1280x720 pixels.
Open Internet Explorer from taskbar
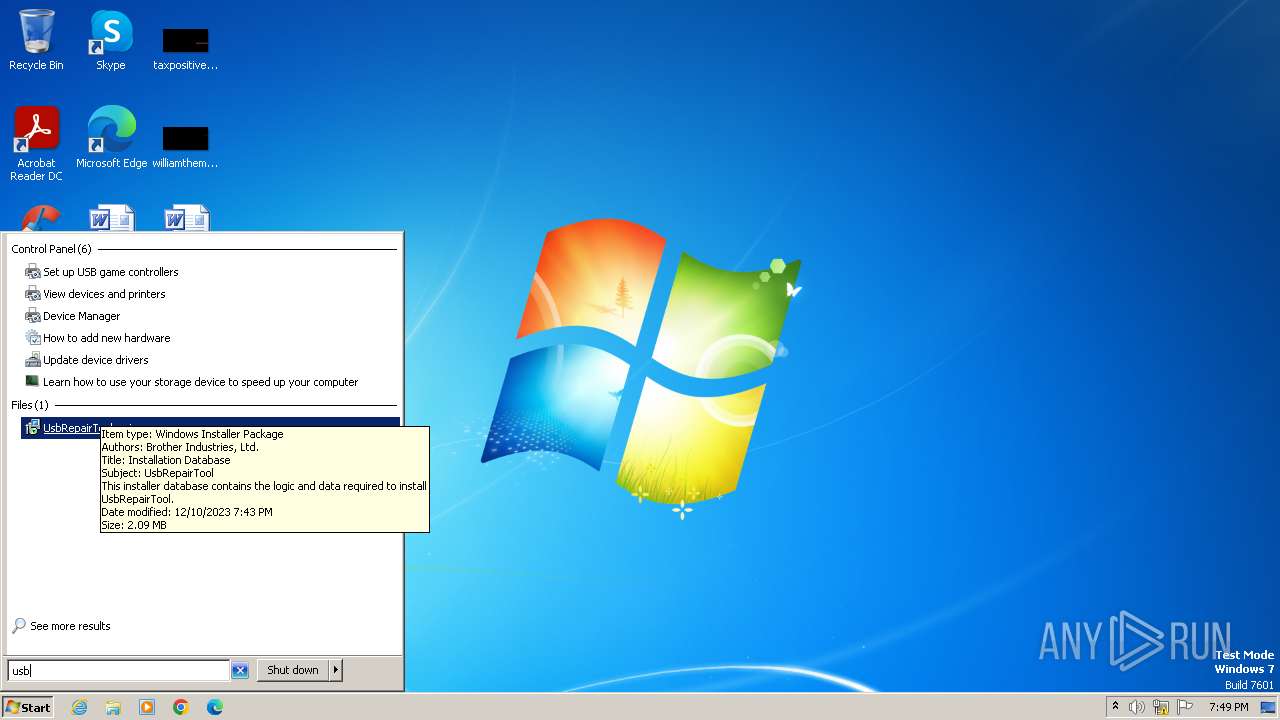tap(80, 707)
